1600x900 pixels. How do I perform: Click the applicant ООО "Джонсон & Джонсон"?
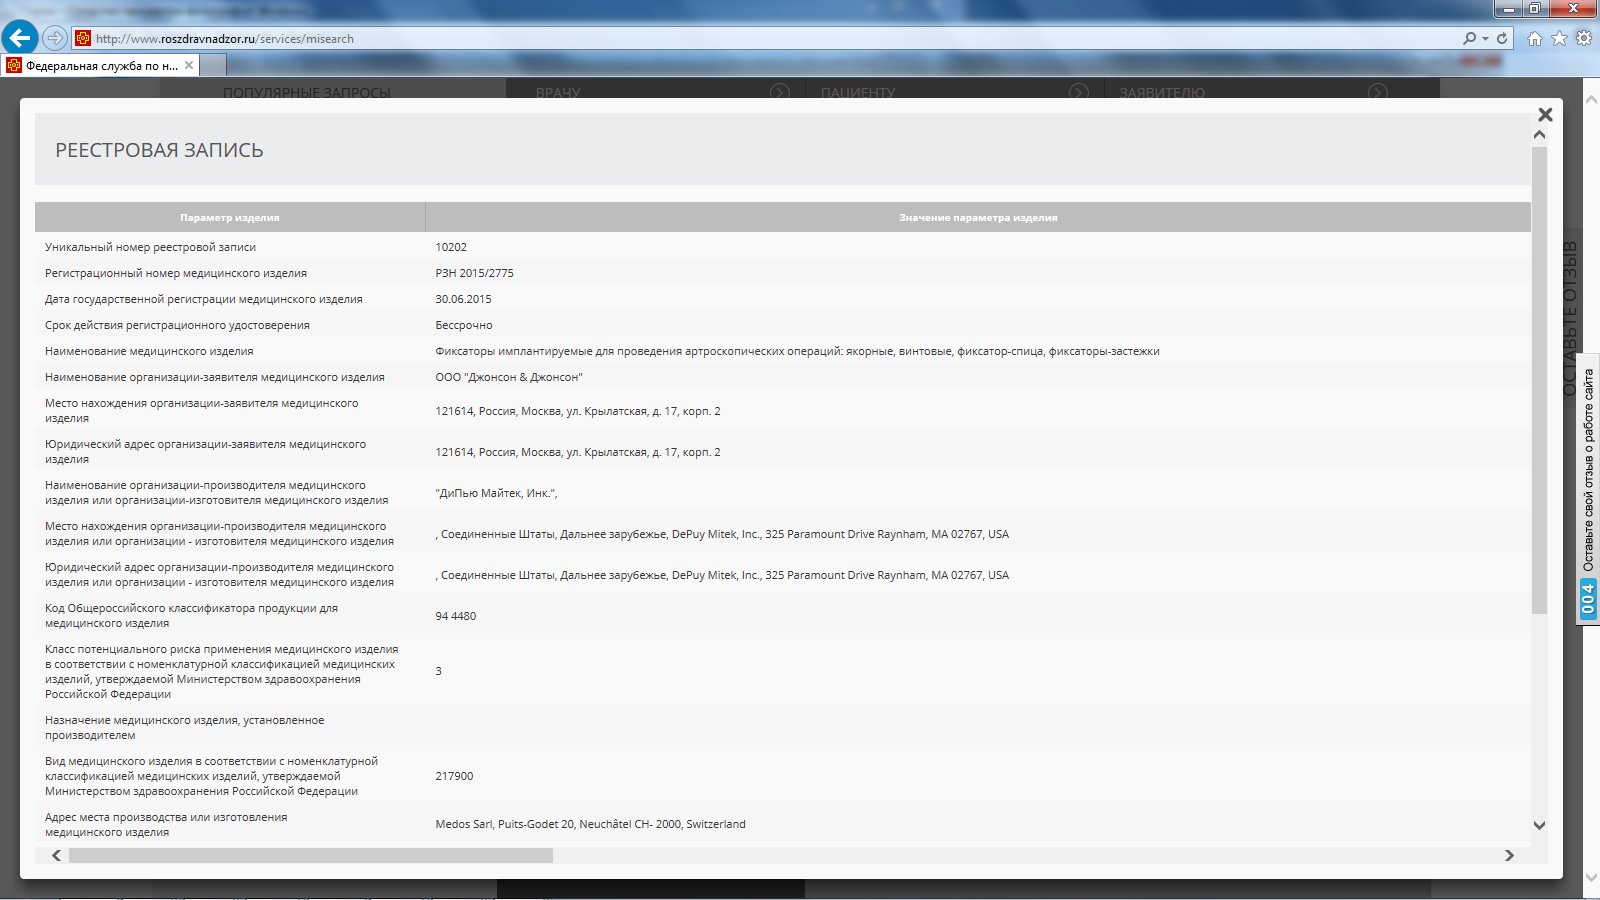pyautogui.click(x=508, y=377)
